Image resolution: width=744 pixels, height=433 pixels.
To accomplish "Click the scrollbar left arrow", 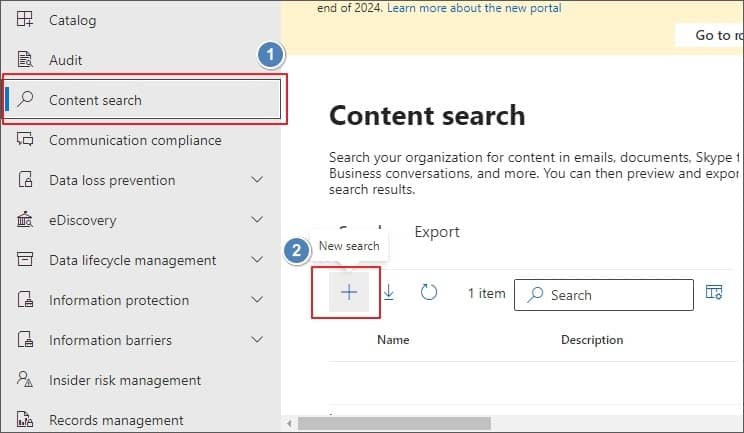I will (x=289, y=423).
